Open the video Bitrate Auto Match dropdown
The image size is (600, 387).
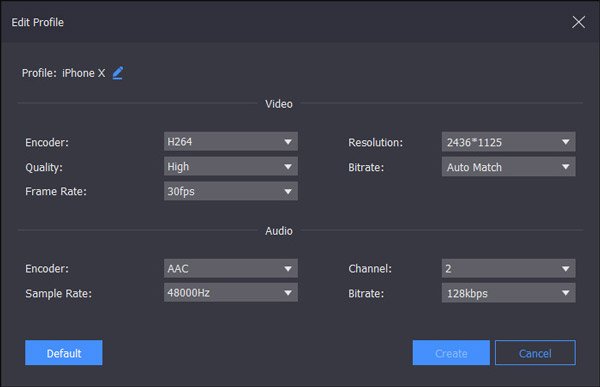508,167
